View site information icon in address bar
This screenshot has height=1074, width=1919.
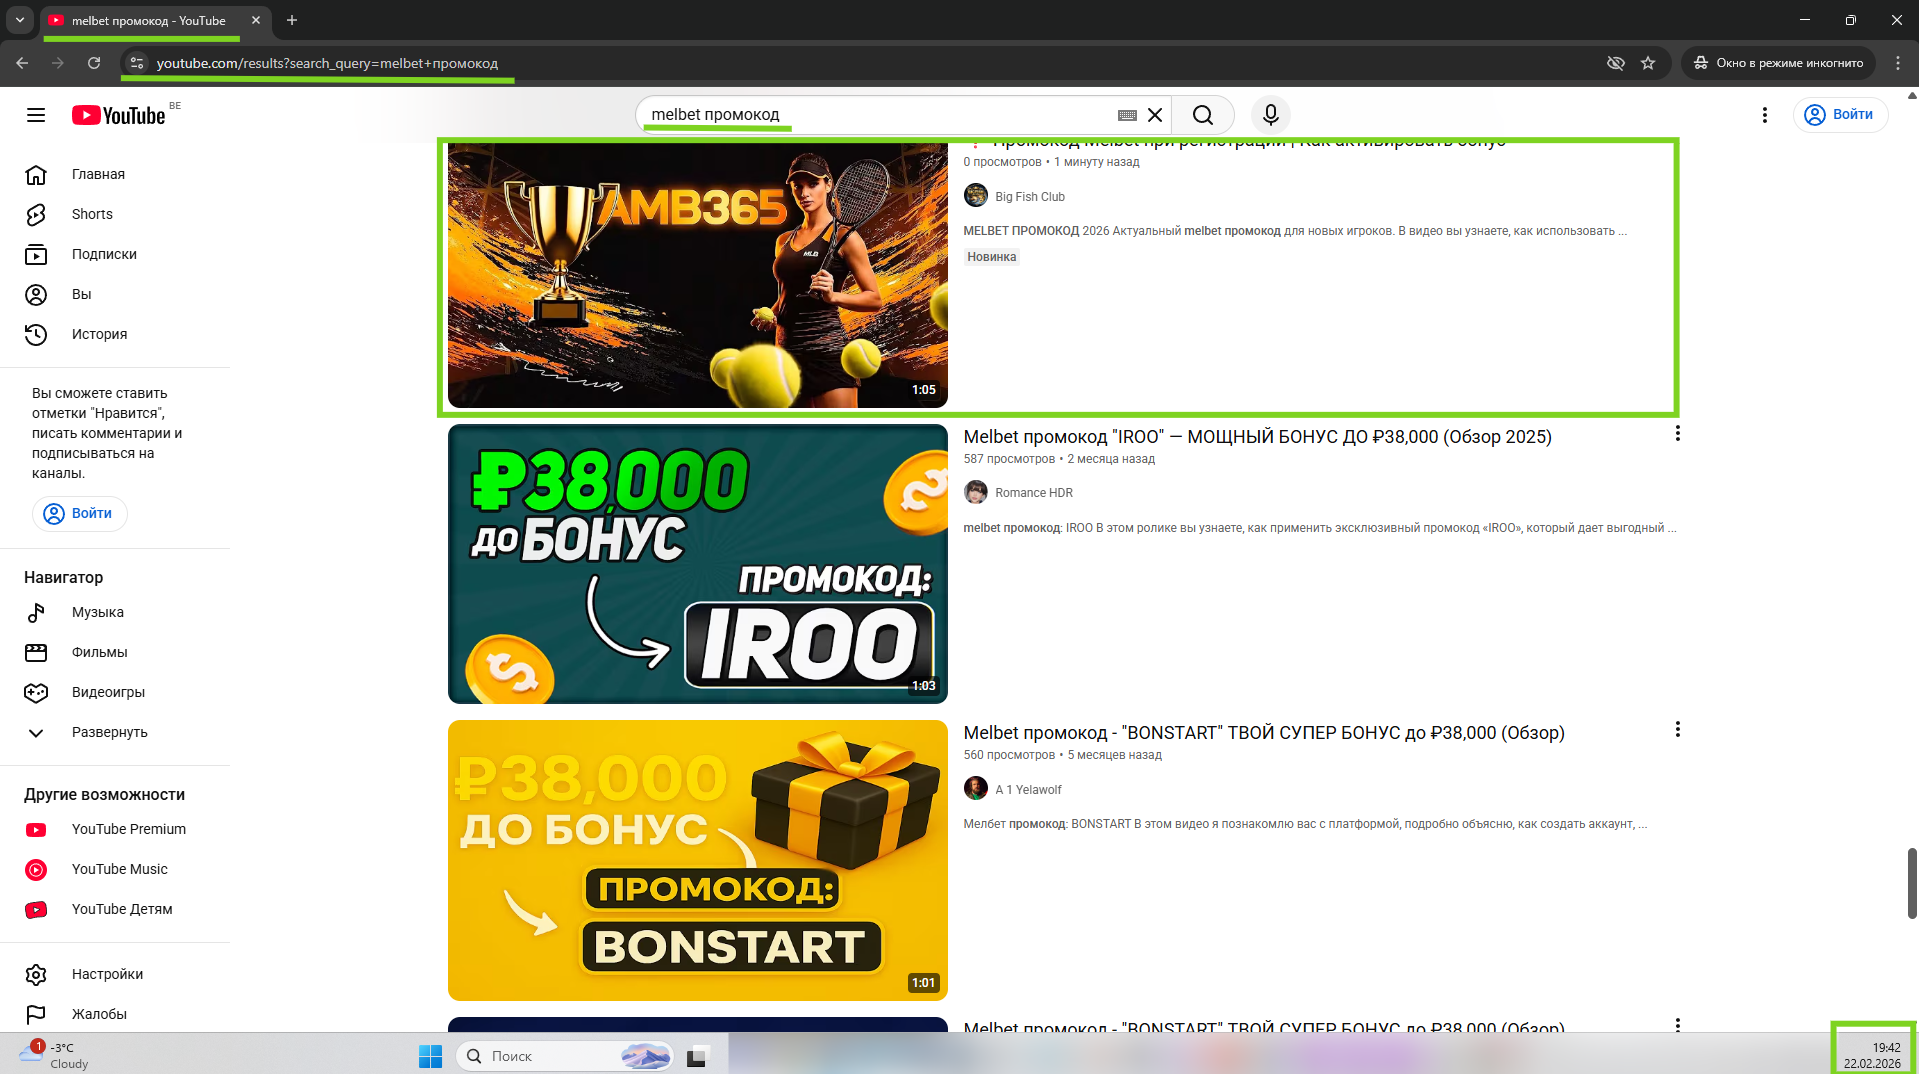pos(137,63)
